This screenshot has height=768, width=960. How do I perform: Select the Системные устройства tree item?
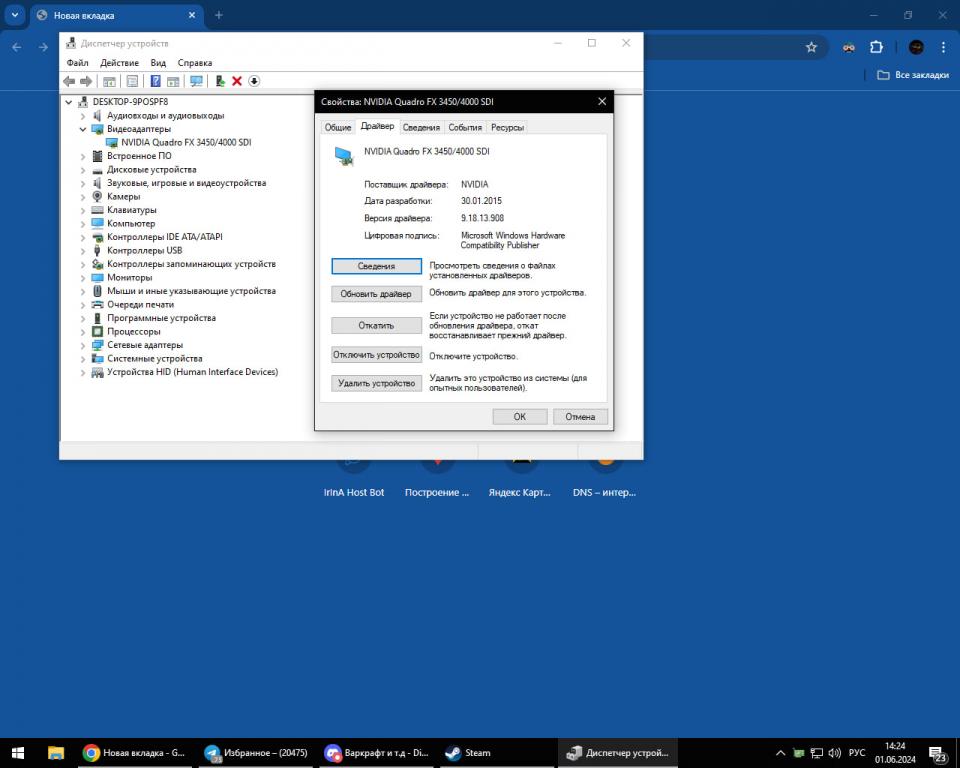(x=155, y=358)
